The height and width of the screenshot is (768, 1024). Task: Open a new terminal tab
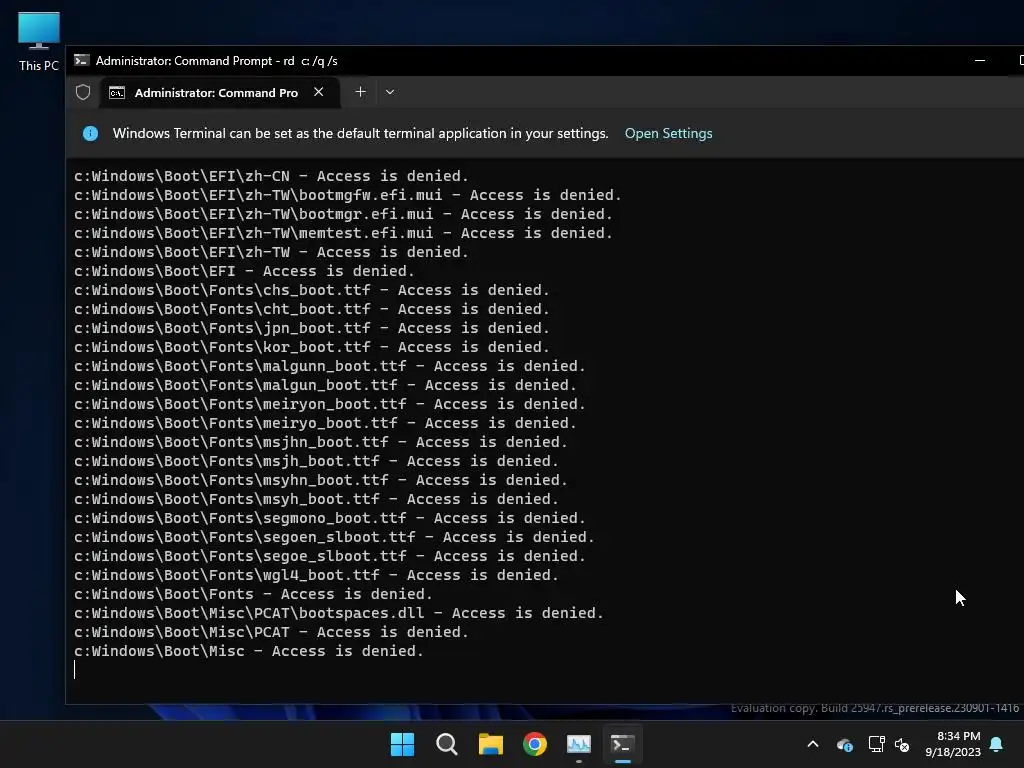pos(360,92)
